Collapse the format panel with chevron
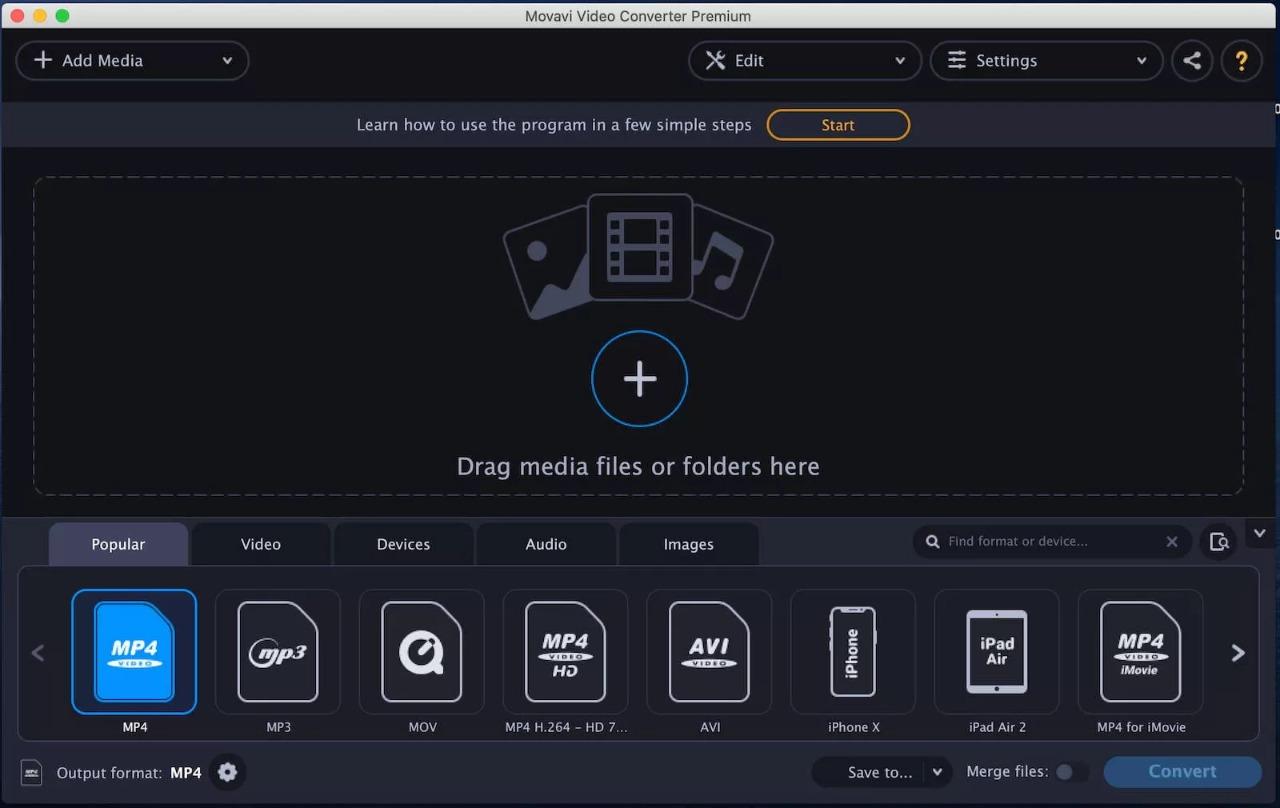The height and width of the screenshot is (808, 1280). 1261,533
